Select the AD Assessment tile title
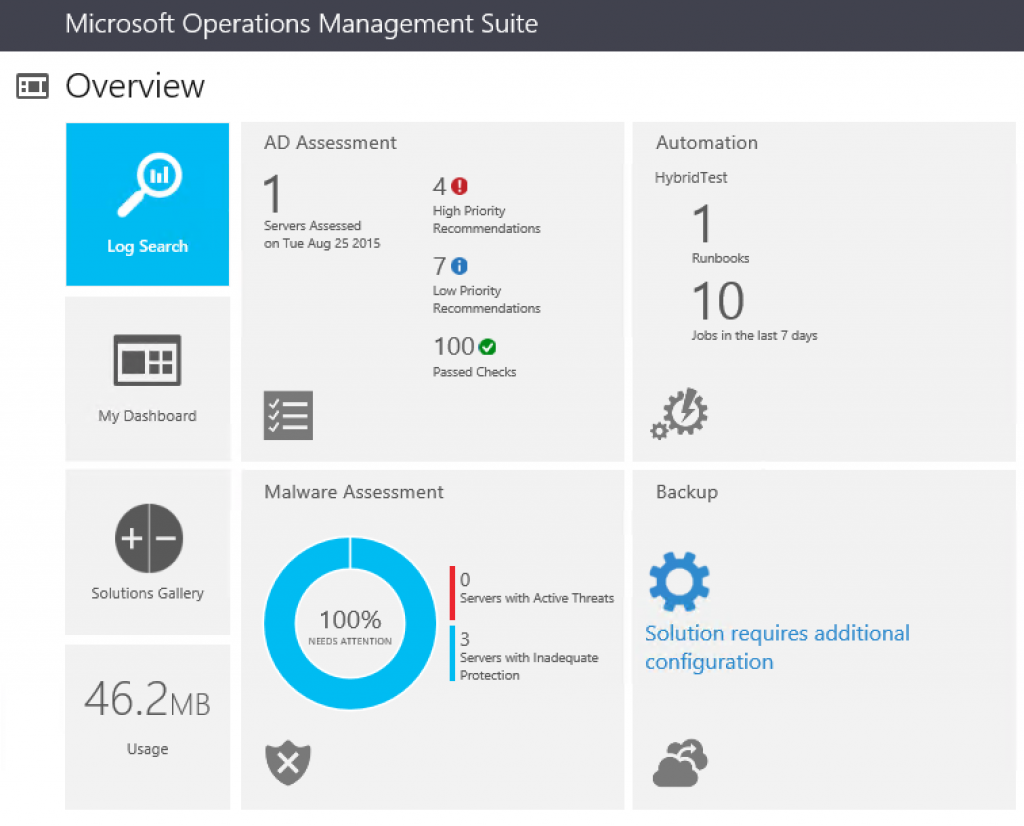This screenshot has width=1024, height=826. pyautogui.click(x=330, y=142)
